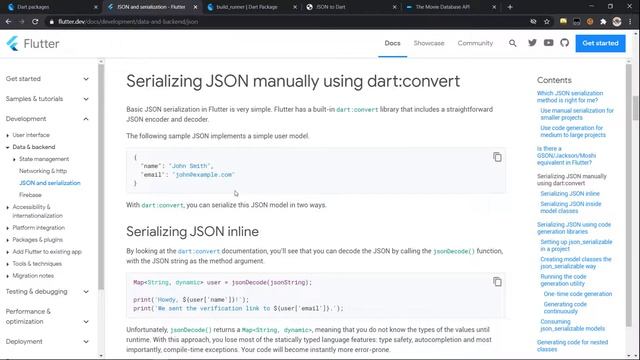The image size is (640, 360).
Task: Collapse the Development sidebar section
Action: point(47,119)
